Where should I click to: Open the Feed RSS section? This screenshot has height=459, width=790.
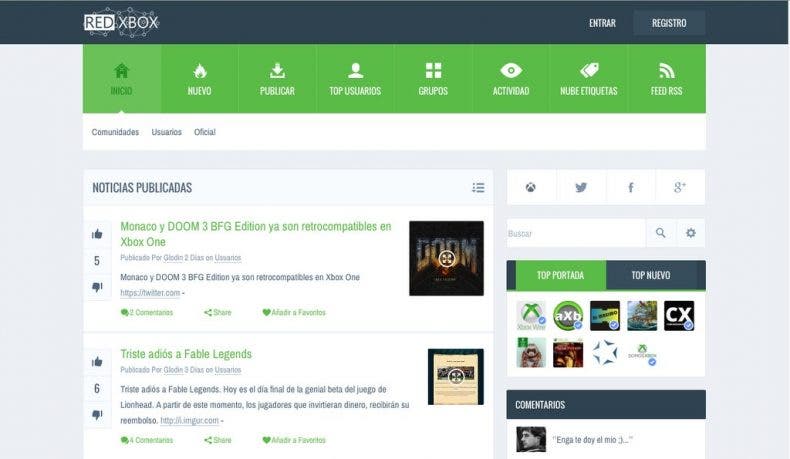click(x=667, y=79)
